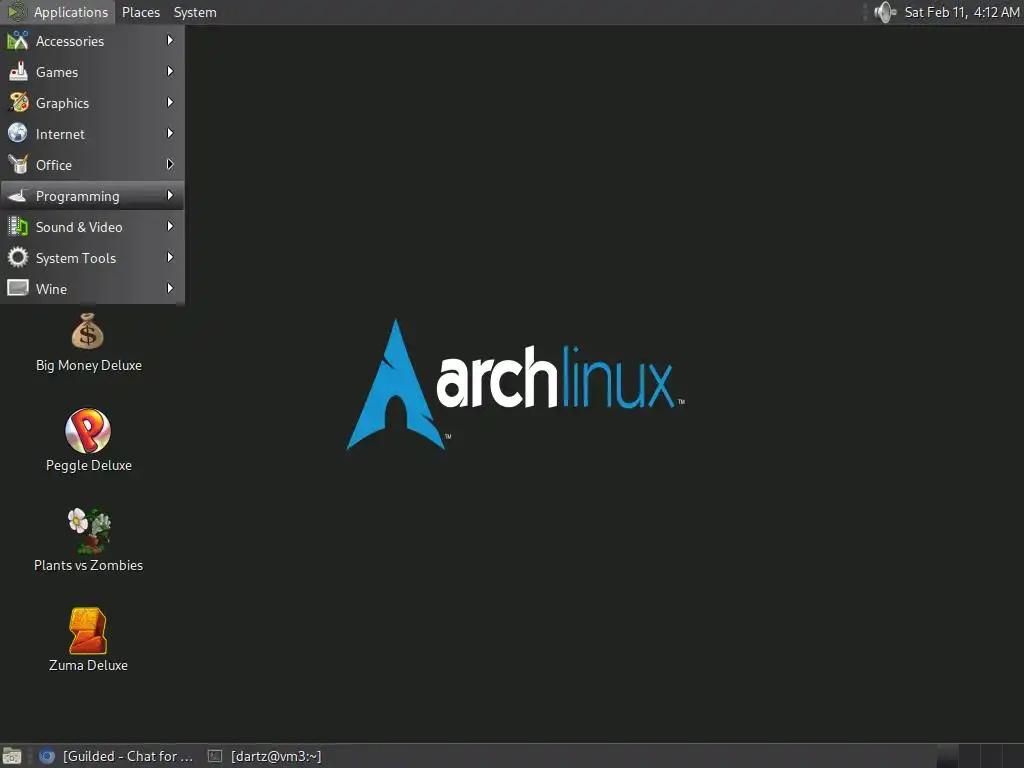Click the Zuma Deluxe icon label
The height and width of the screenshot is (768, 1024).
click(x=88, y=665)
